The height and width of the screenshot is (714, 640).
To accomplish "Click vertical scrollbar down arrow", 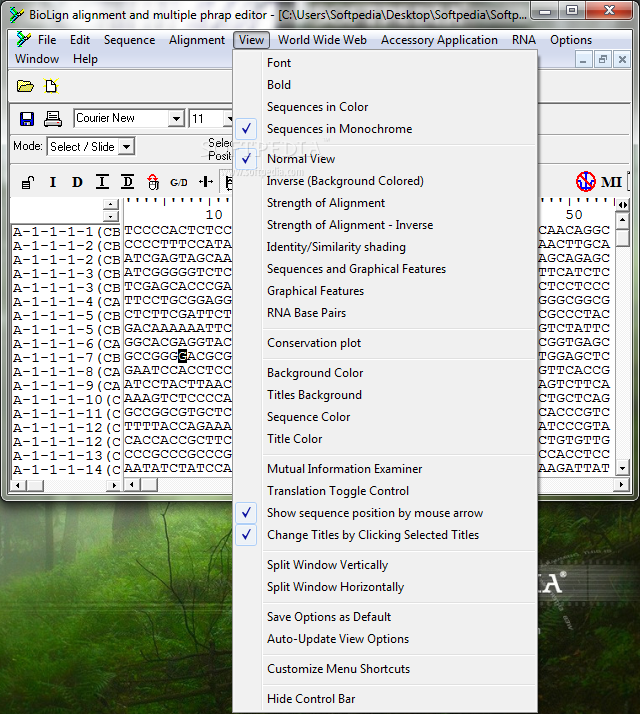I will point(622,468).
